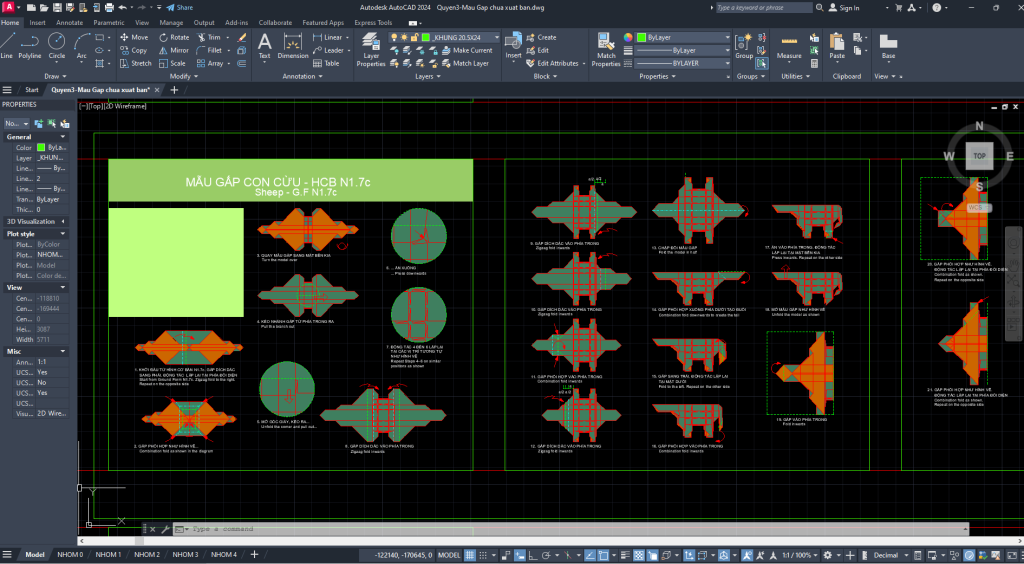The width and height of the screenshot is (1024, 564).
Task: Collapse the Plot style properties section
Action: 63,234
